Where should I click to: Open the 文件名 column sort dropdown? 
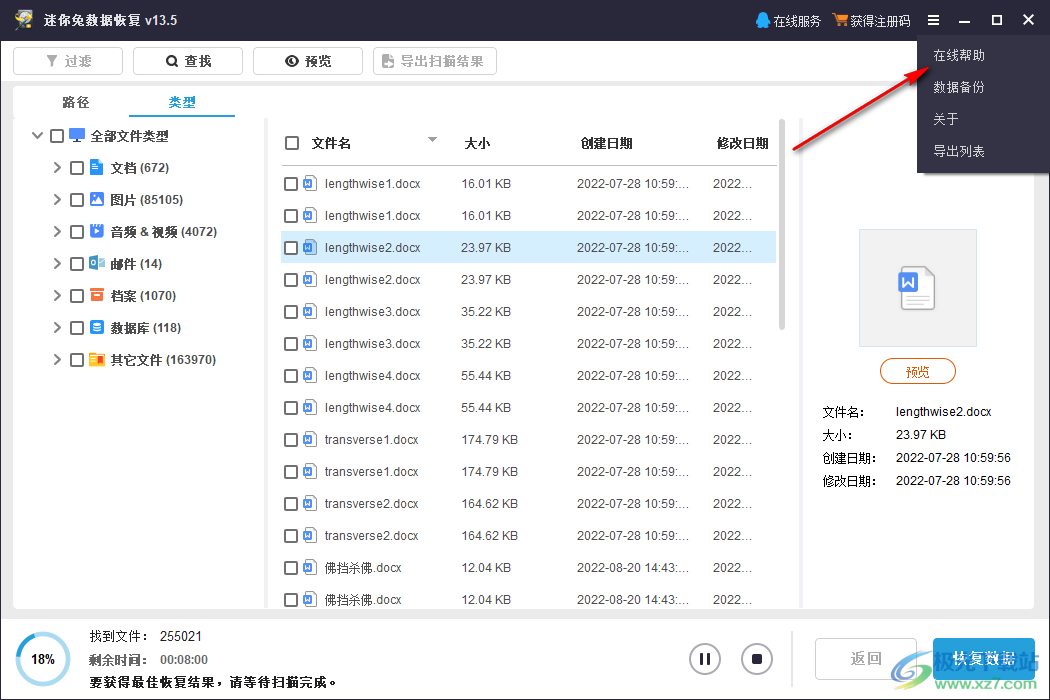pos(432,141)
